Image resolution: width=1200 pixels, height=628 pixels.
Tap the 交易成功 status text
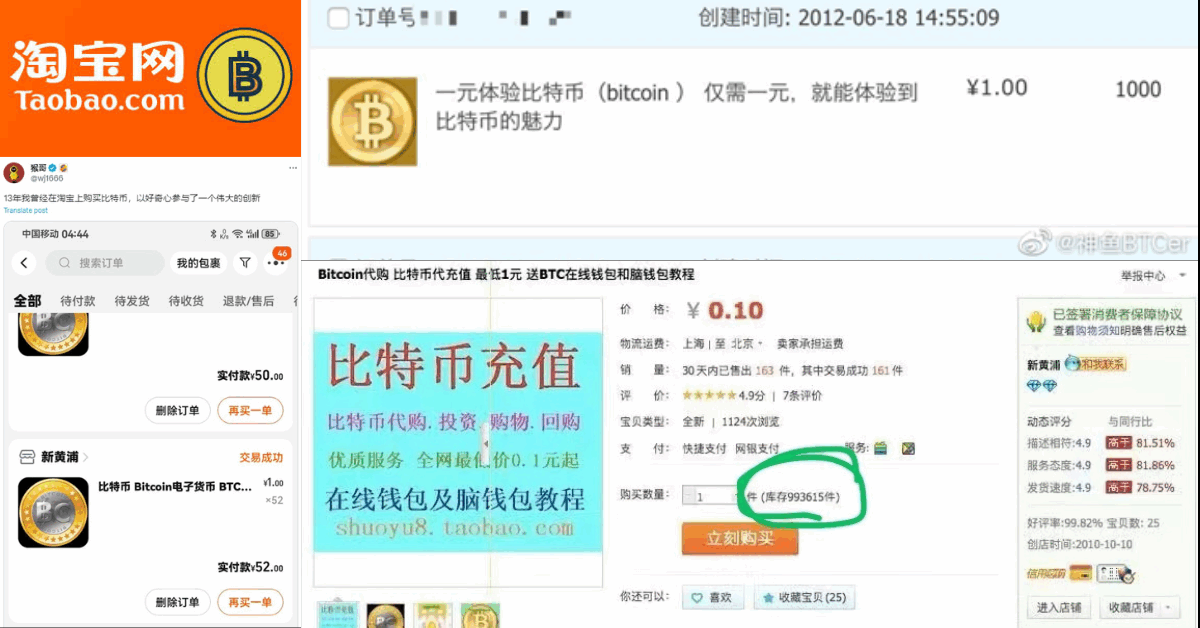pos(261,457)
